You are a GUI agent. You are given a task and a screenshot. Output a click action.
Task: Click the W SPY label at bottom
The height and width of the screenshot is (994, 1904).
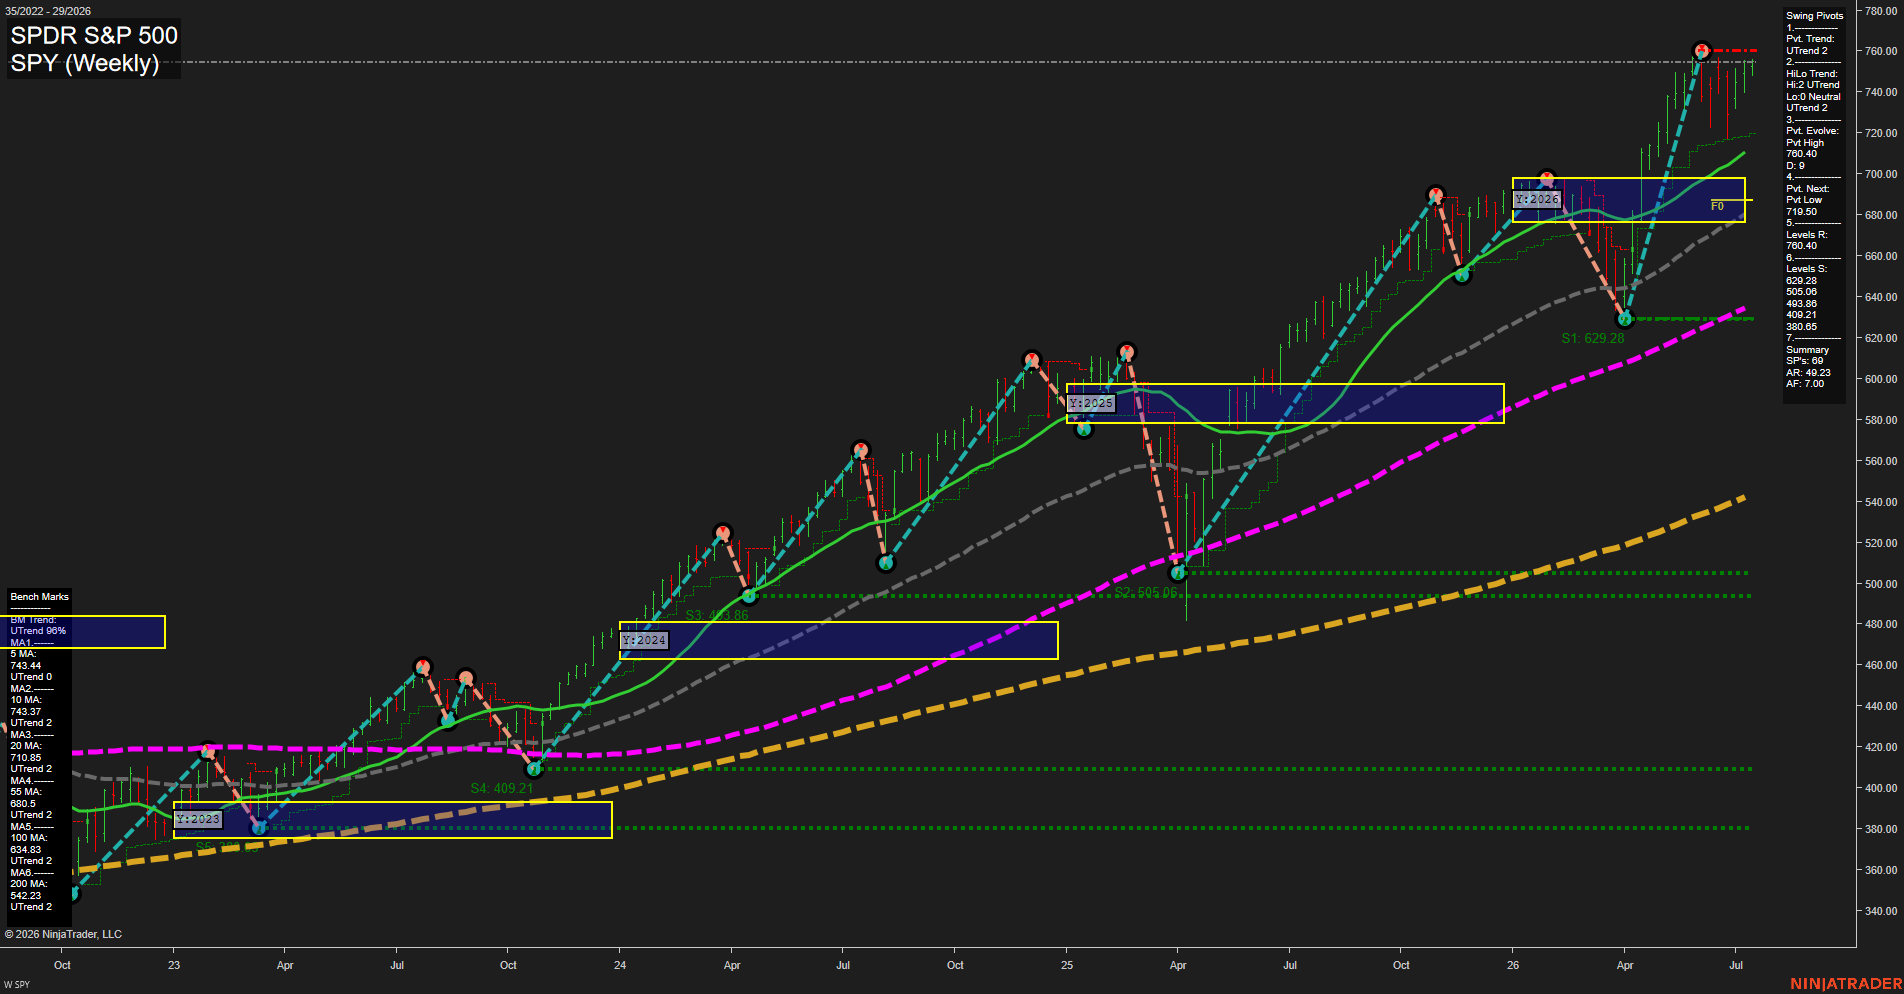pyautogui.click(x=17, y=984)
